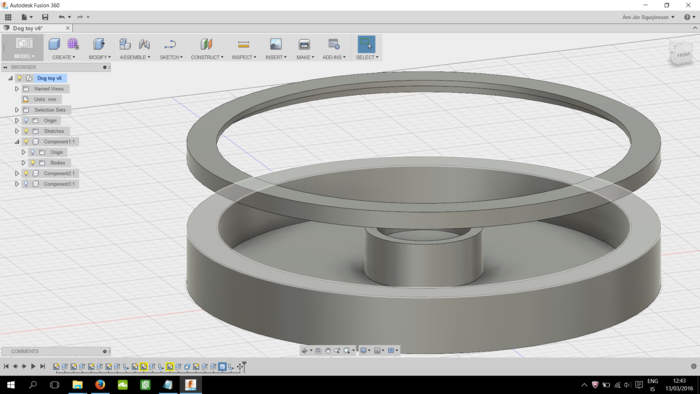This screenshot has height=394, width=700.
Task: Toggle visibility bulb of Component1:1
Action: pyautogui.click(x=26, y=141)
